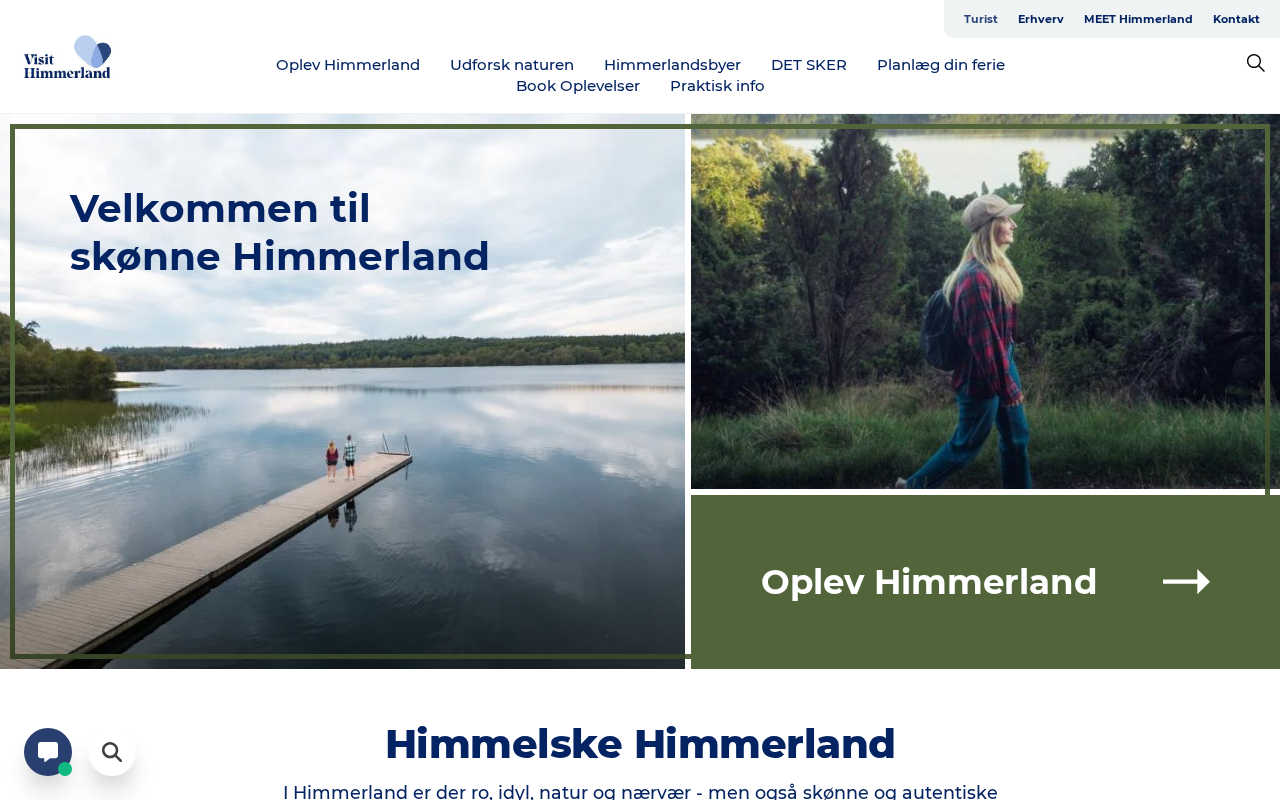Open the chat bubble widget
Image resolution: width=1280 pixels, height=800 pixels.
click(48, 752)
